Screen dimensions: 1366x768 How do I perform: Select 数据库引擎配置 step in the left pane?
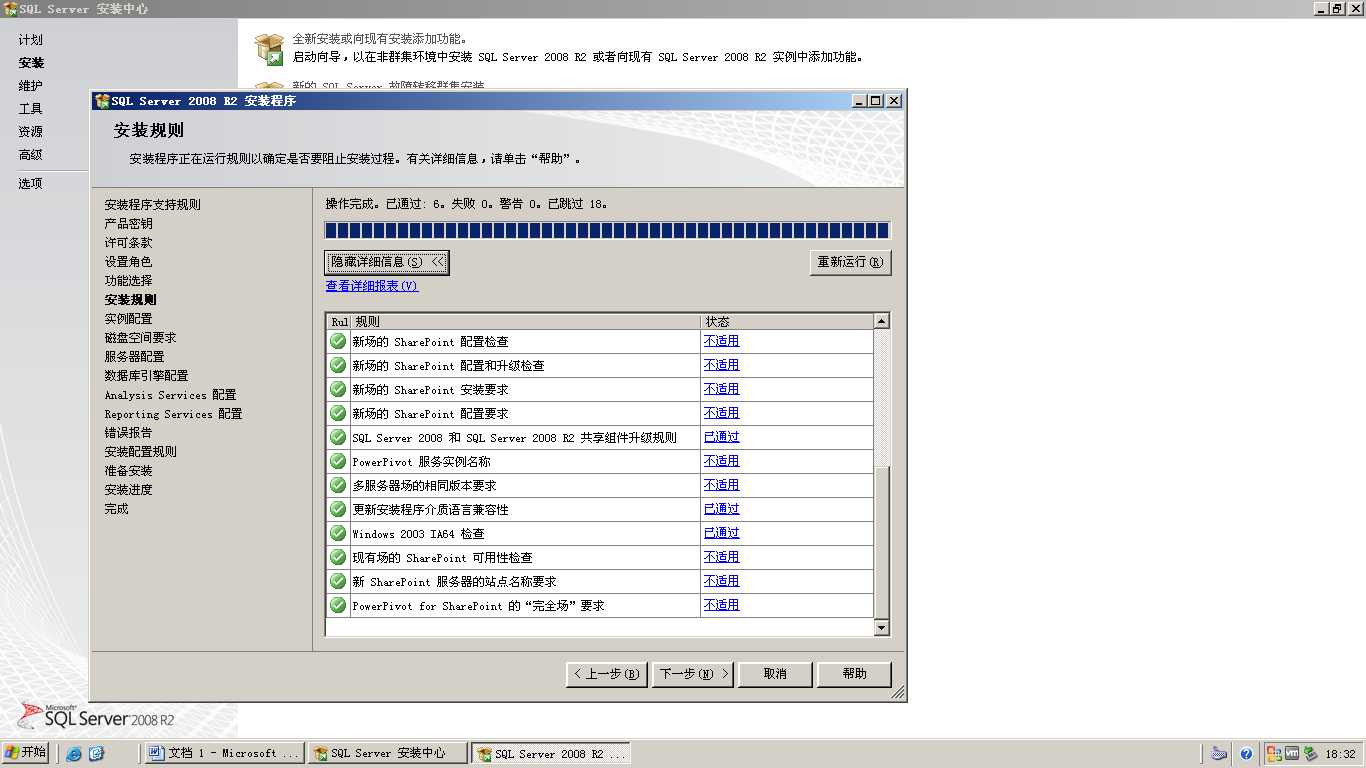coord(147,376)
